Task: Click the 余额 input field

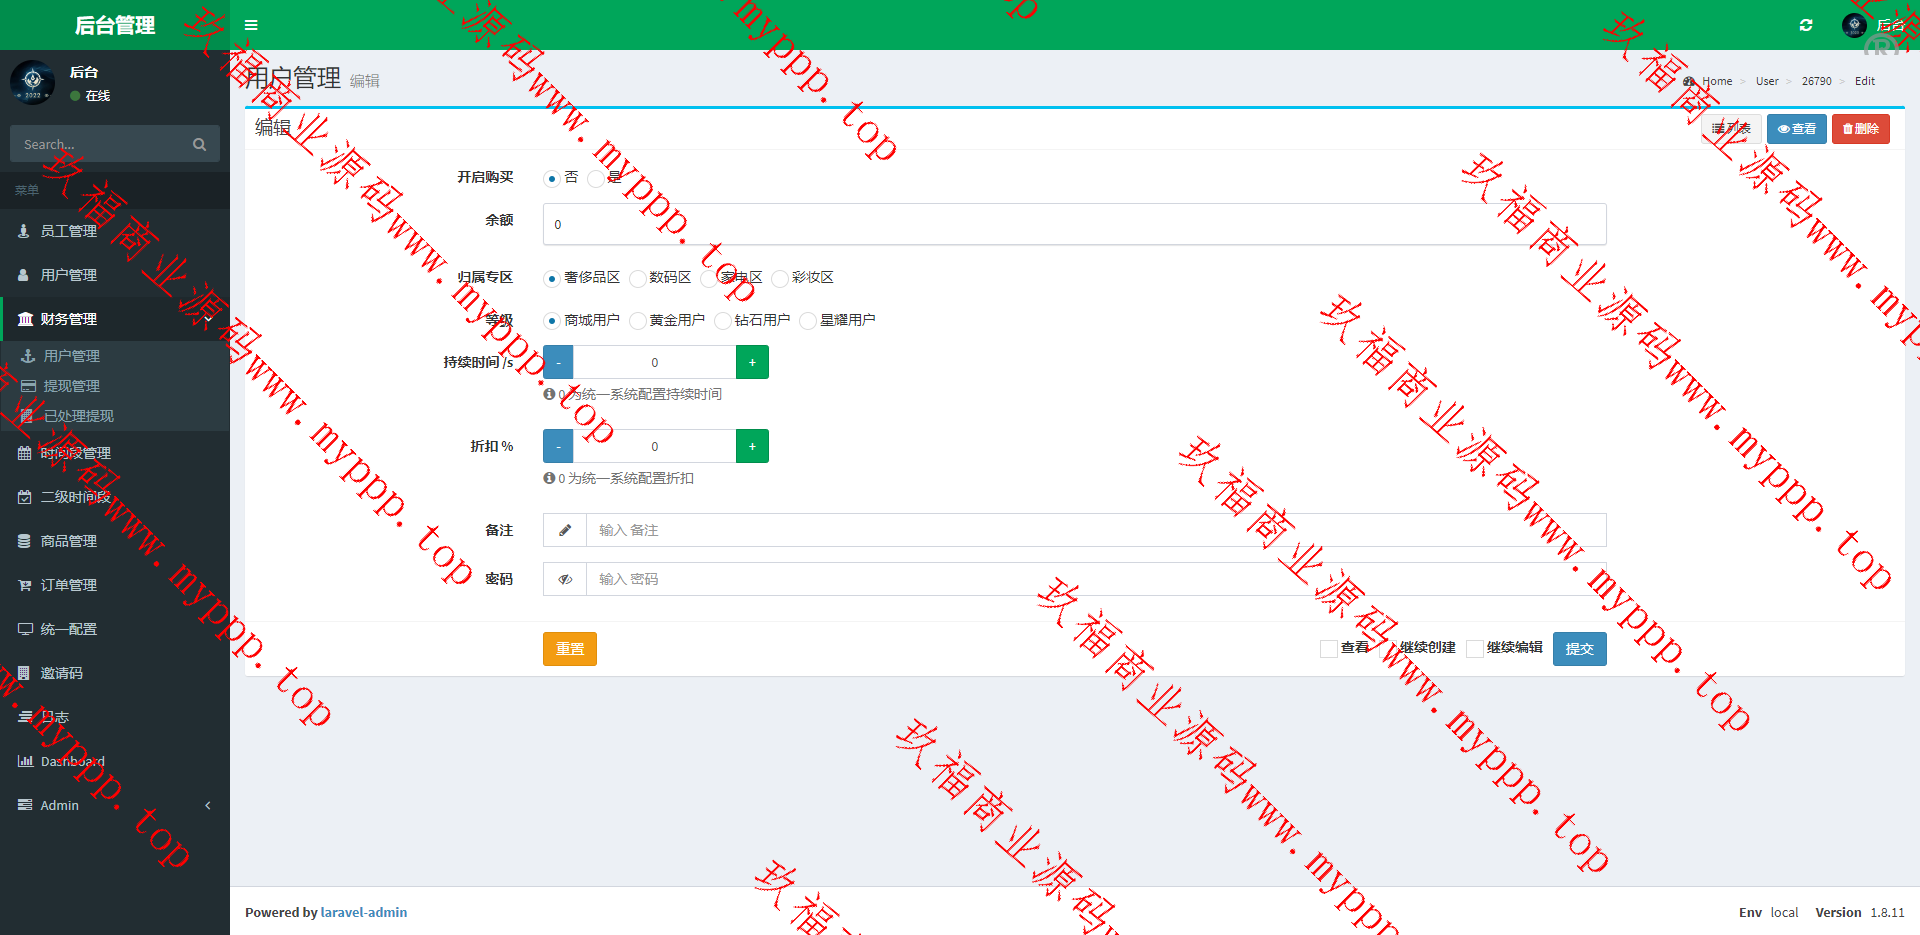Action: [x=1074, y=224]
